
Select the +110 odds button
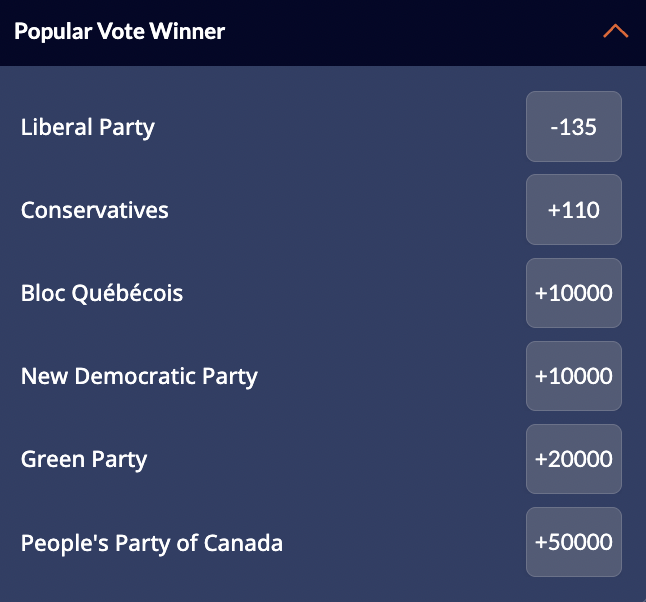(574, 210)
